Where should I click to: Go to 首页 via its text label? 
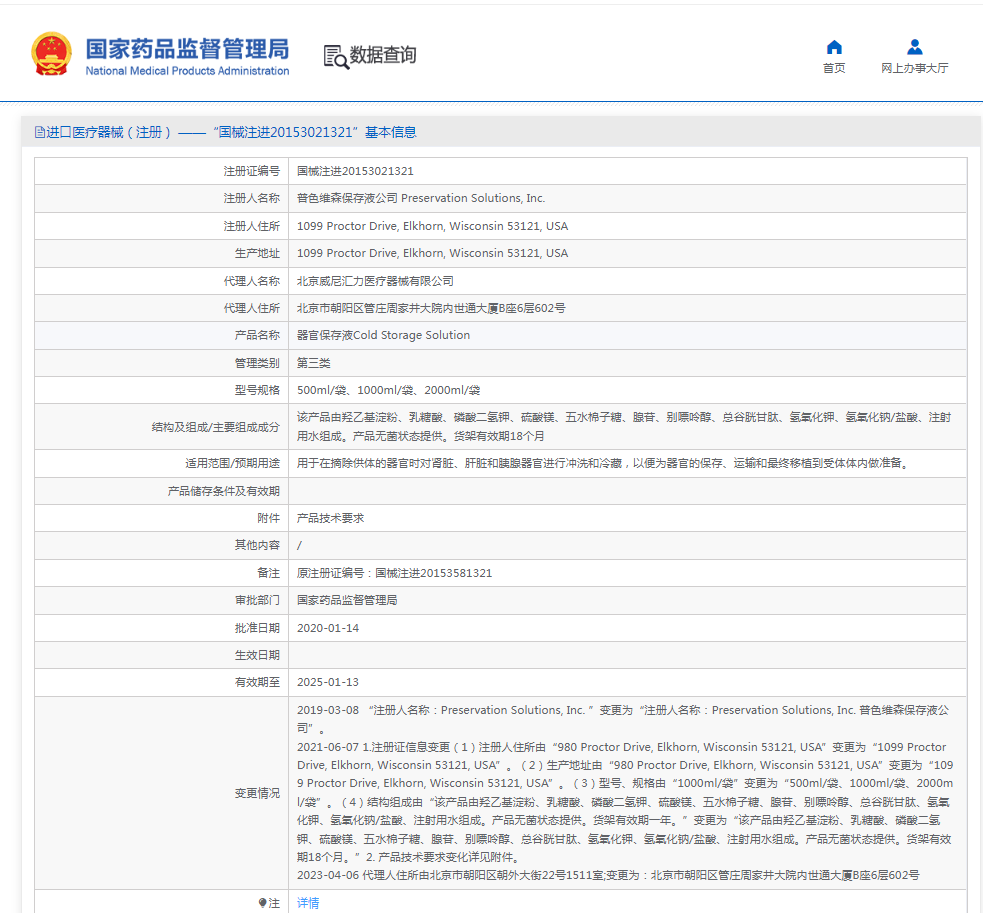click(834, 68)
